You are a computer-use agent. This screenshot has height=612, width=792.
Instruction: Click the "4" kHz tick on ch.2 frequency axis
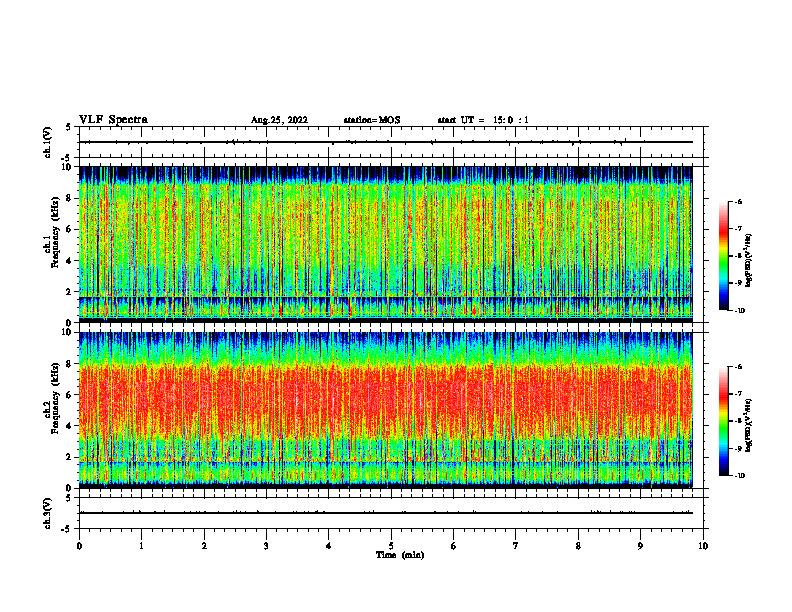click(70, 426)
